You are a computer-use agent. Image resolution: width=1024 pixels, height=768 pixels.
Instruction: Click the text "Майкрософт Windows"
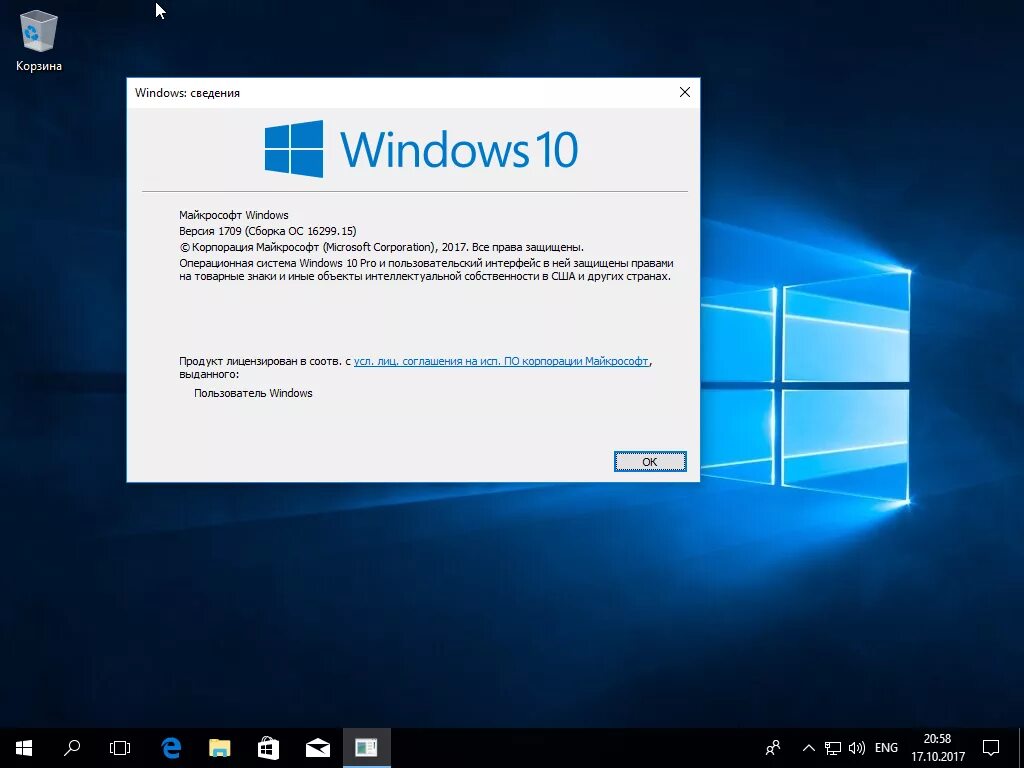(x=234, y=215)
